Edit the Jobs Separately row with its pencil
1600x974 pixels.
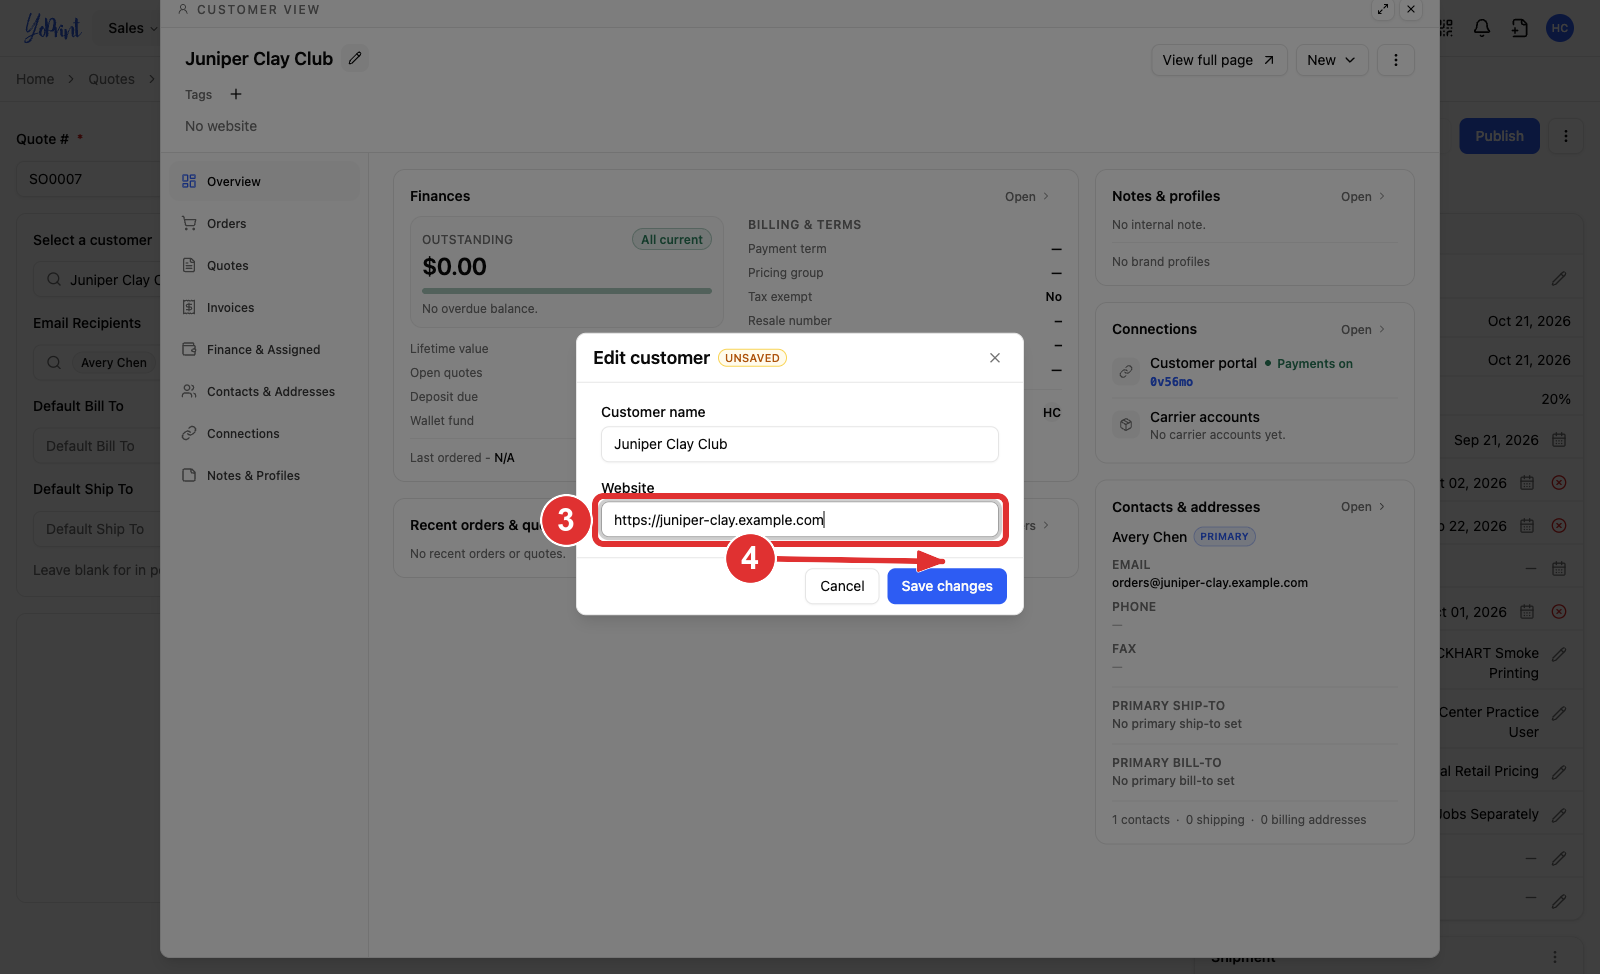pos(1559,815)
